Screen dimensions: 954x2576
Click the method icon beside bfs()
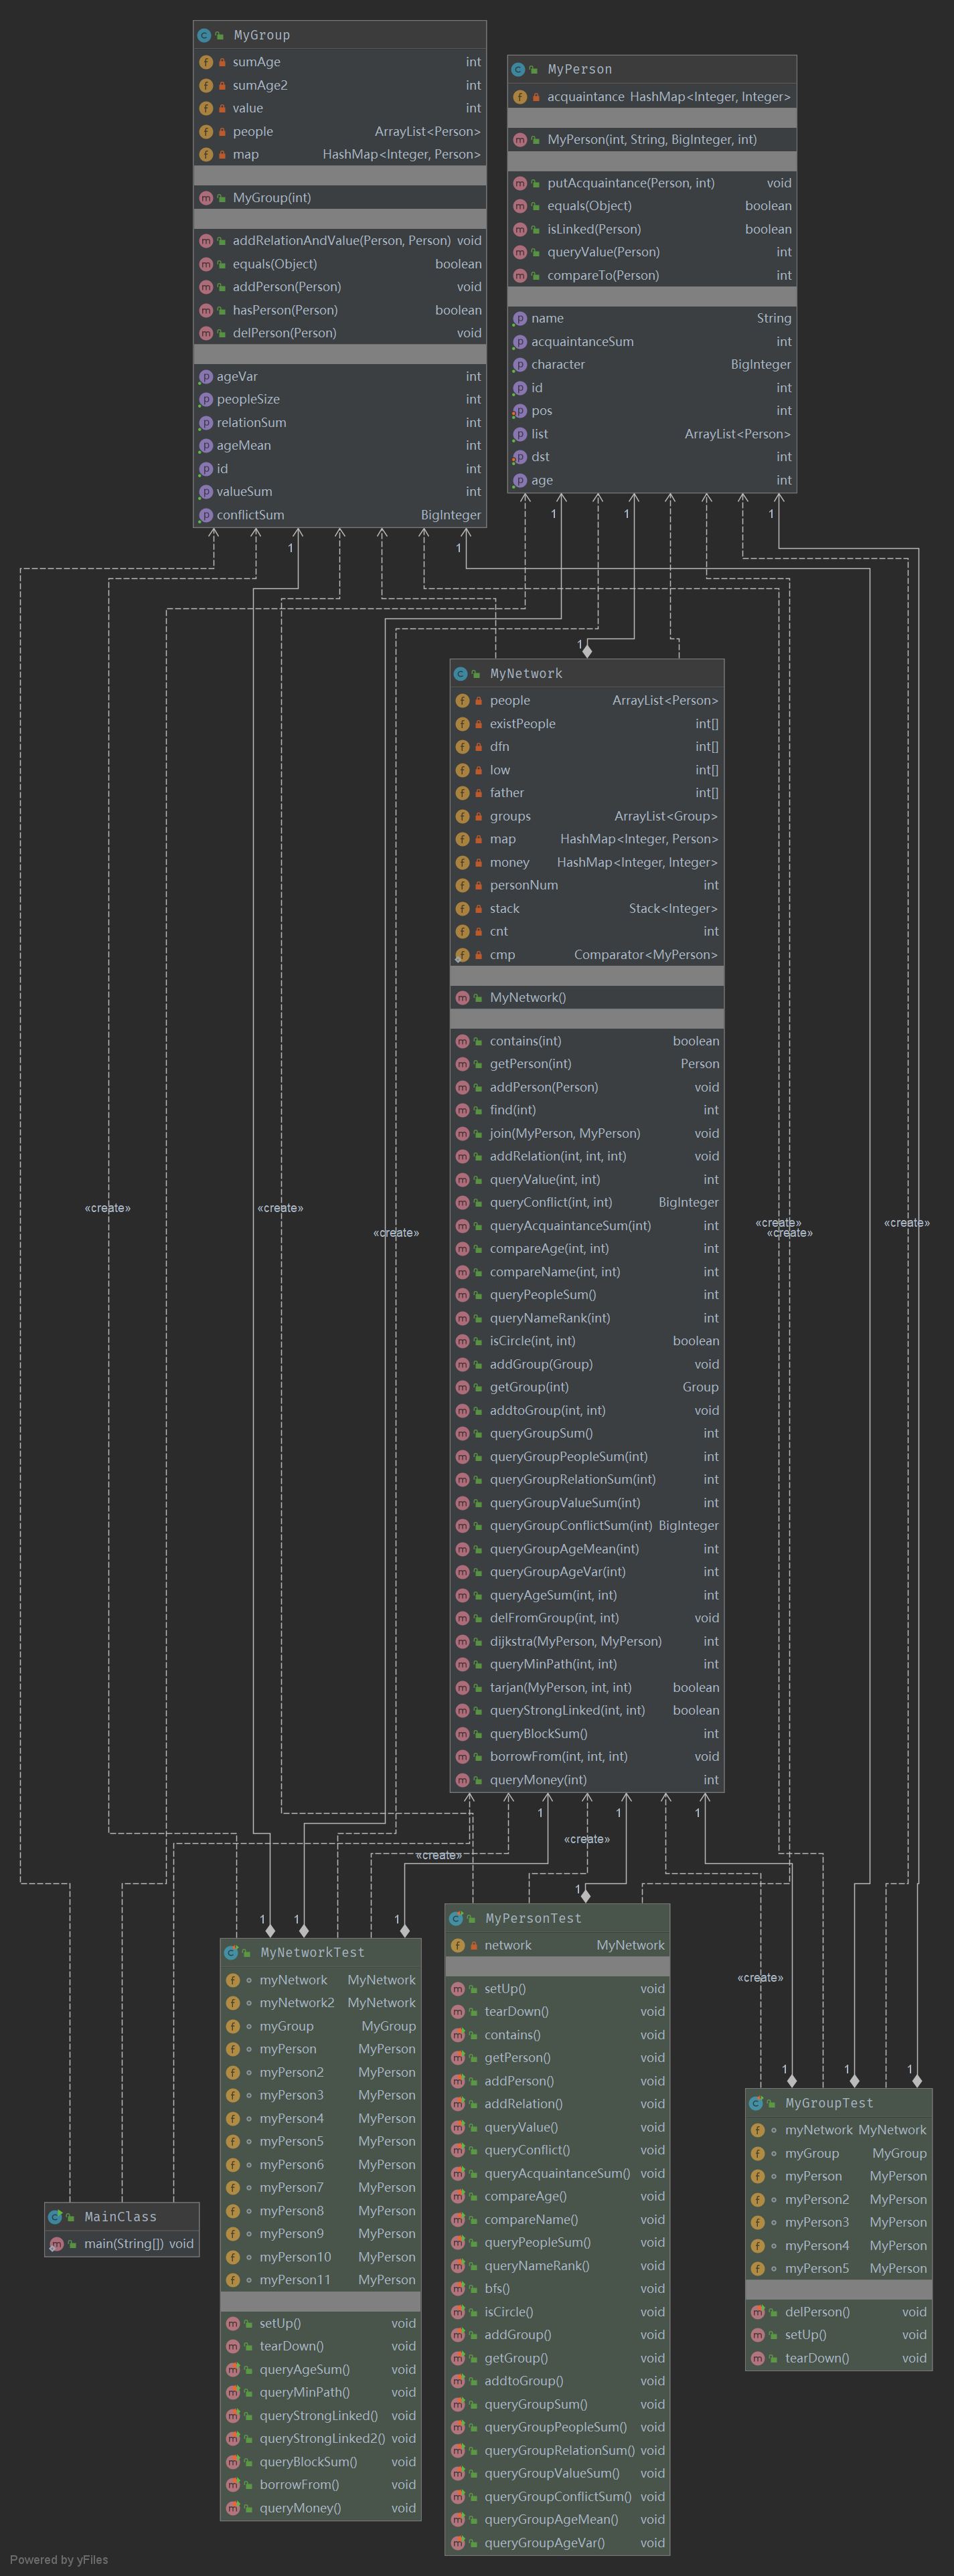tap(458, 2288)
